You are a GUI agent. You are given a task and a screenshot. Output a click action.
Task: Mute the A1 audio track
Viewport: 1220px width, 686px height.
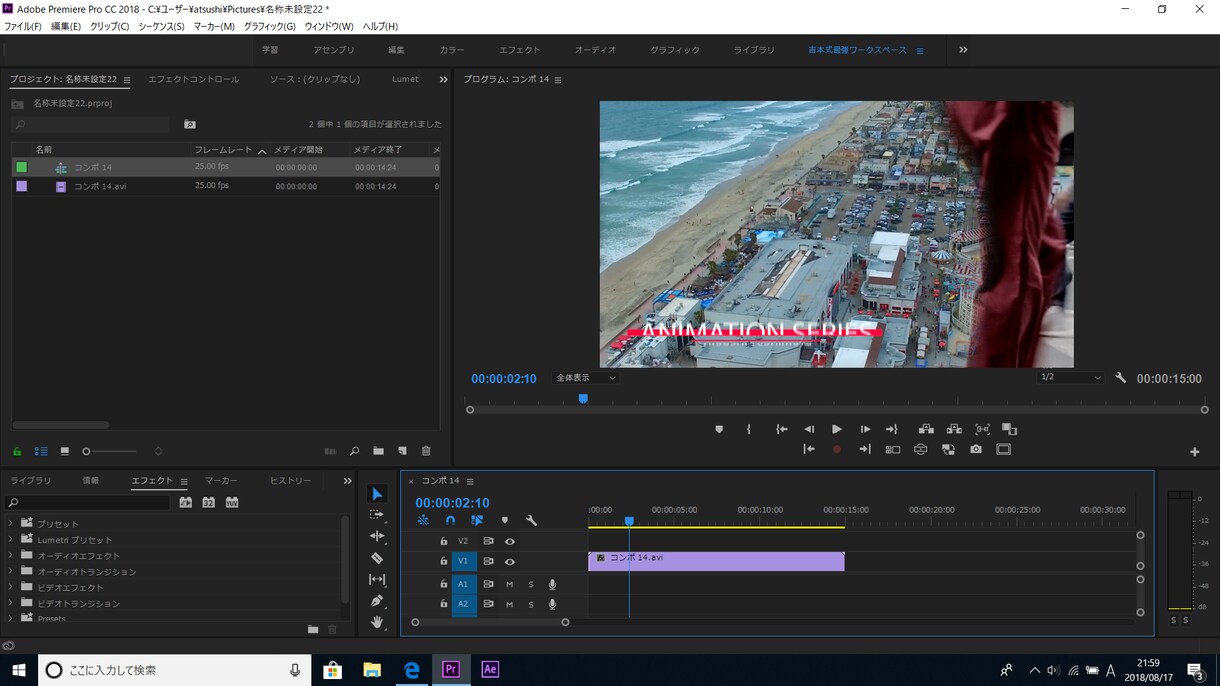[510, 584]
